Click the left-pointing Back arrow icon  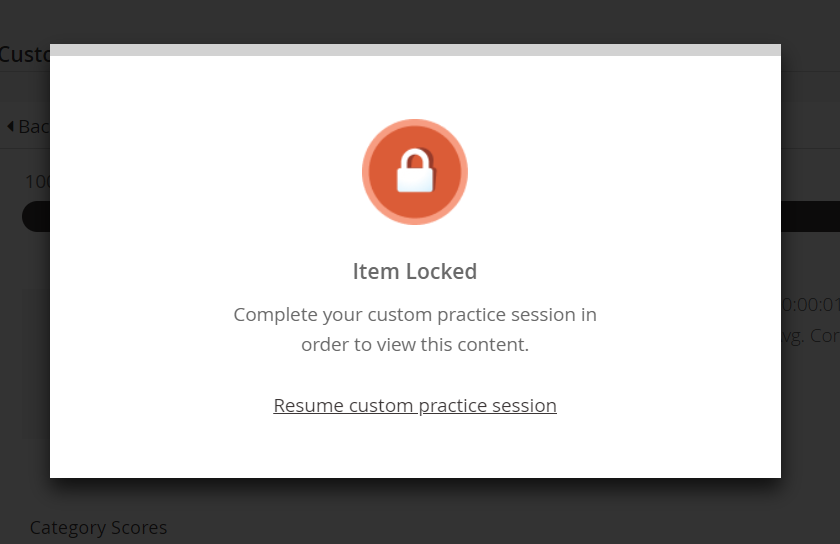[11, 127]
